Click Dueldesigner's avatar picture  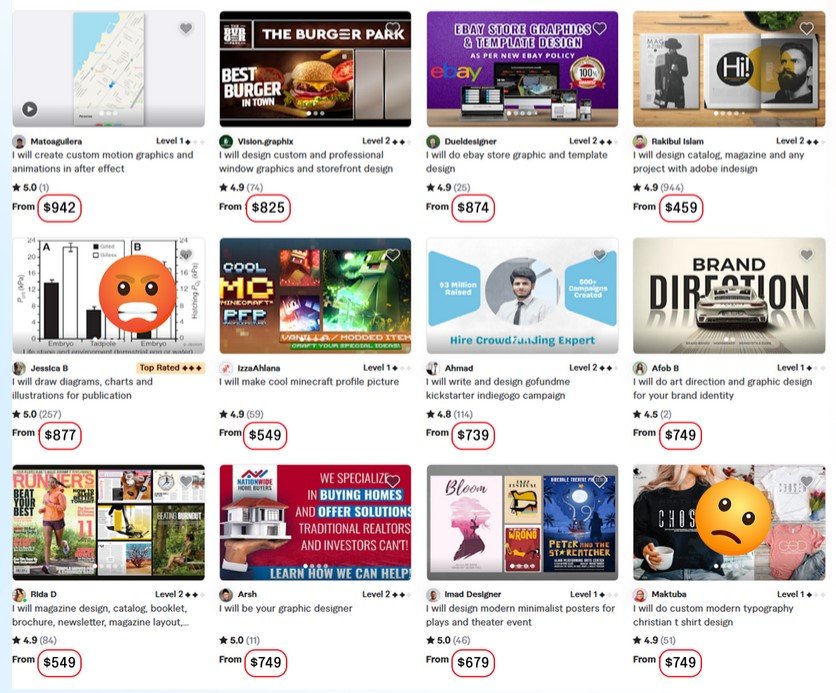click(x=433, y=141)
